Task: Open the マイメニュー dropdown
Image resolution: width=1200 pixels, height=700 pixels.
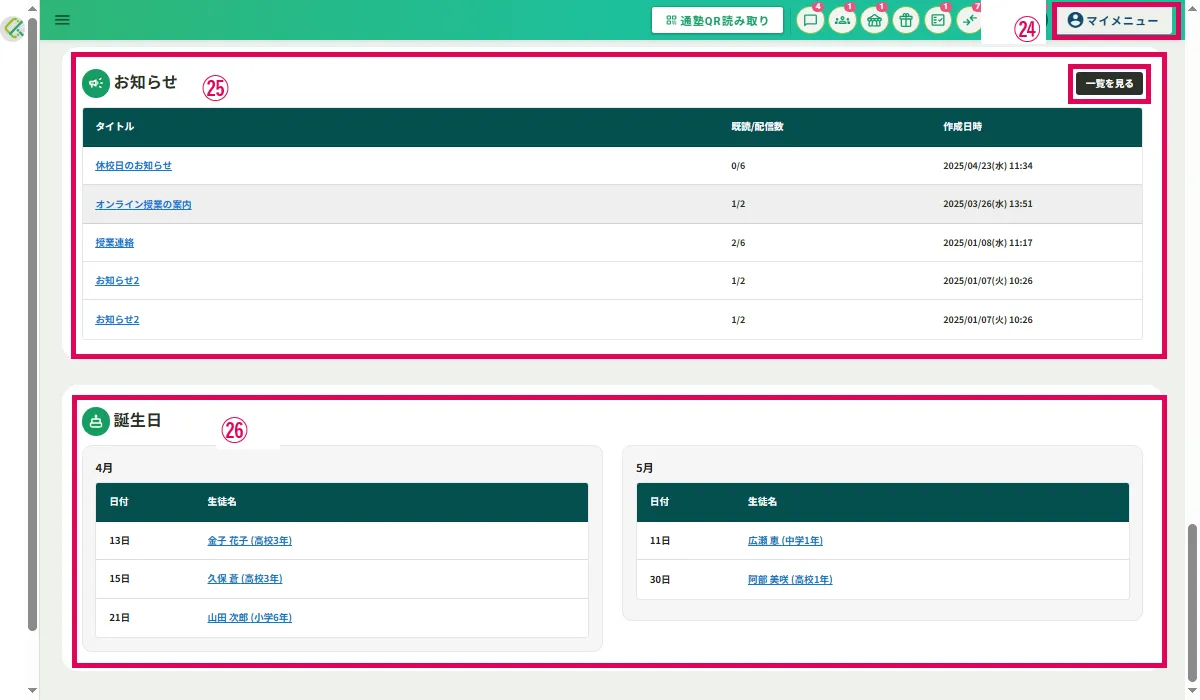Action: pos(1113,20)
